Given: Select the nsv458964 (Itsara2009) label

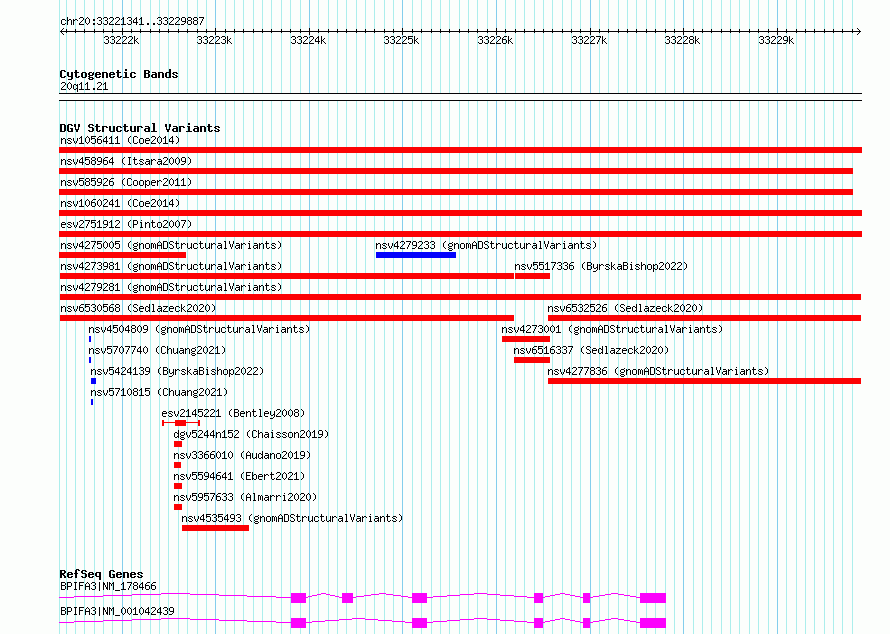Looking at the screenshot, I should pos(126,161).
